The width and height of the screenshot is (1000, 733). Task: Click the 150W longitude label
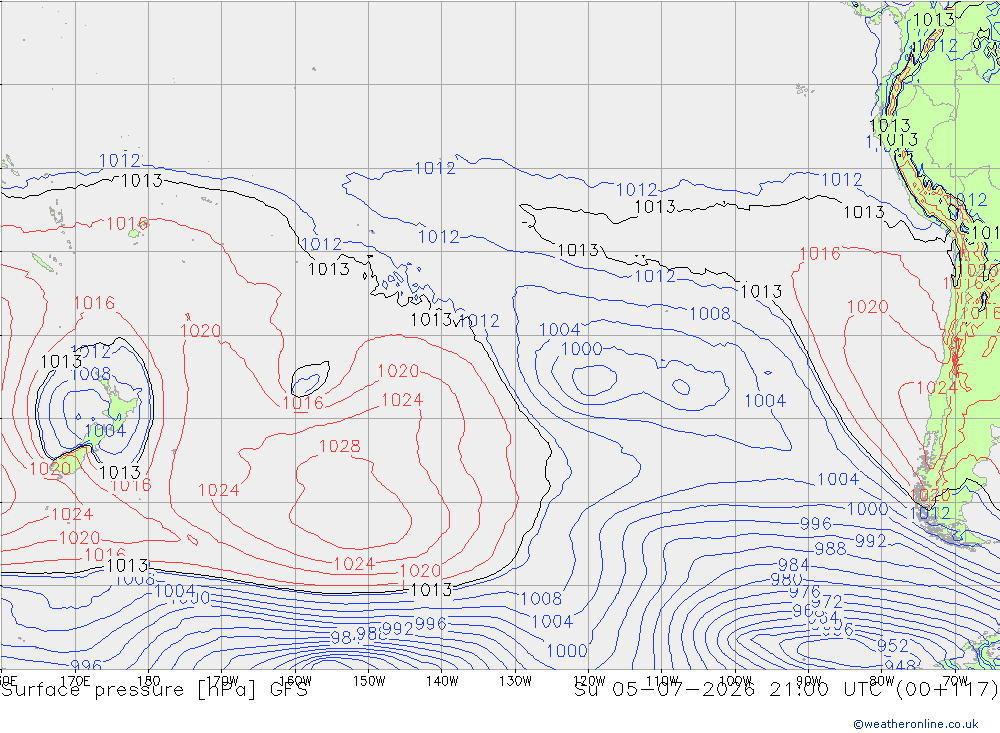pyautogui.click(x=369, y=681)
